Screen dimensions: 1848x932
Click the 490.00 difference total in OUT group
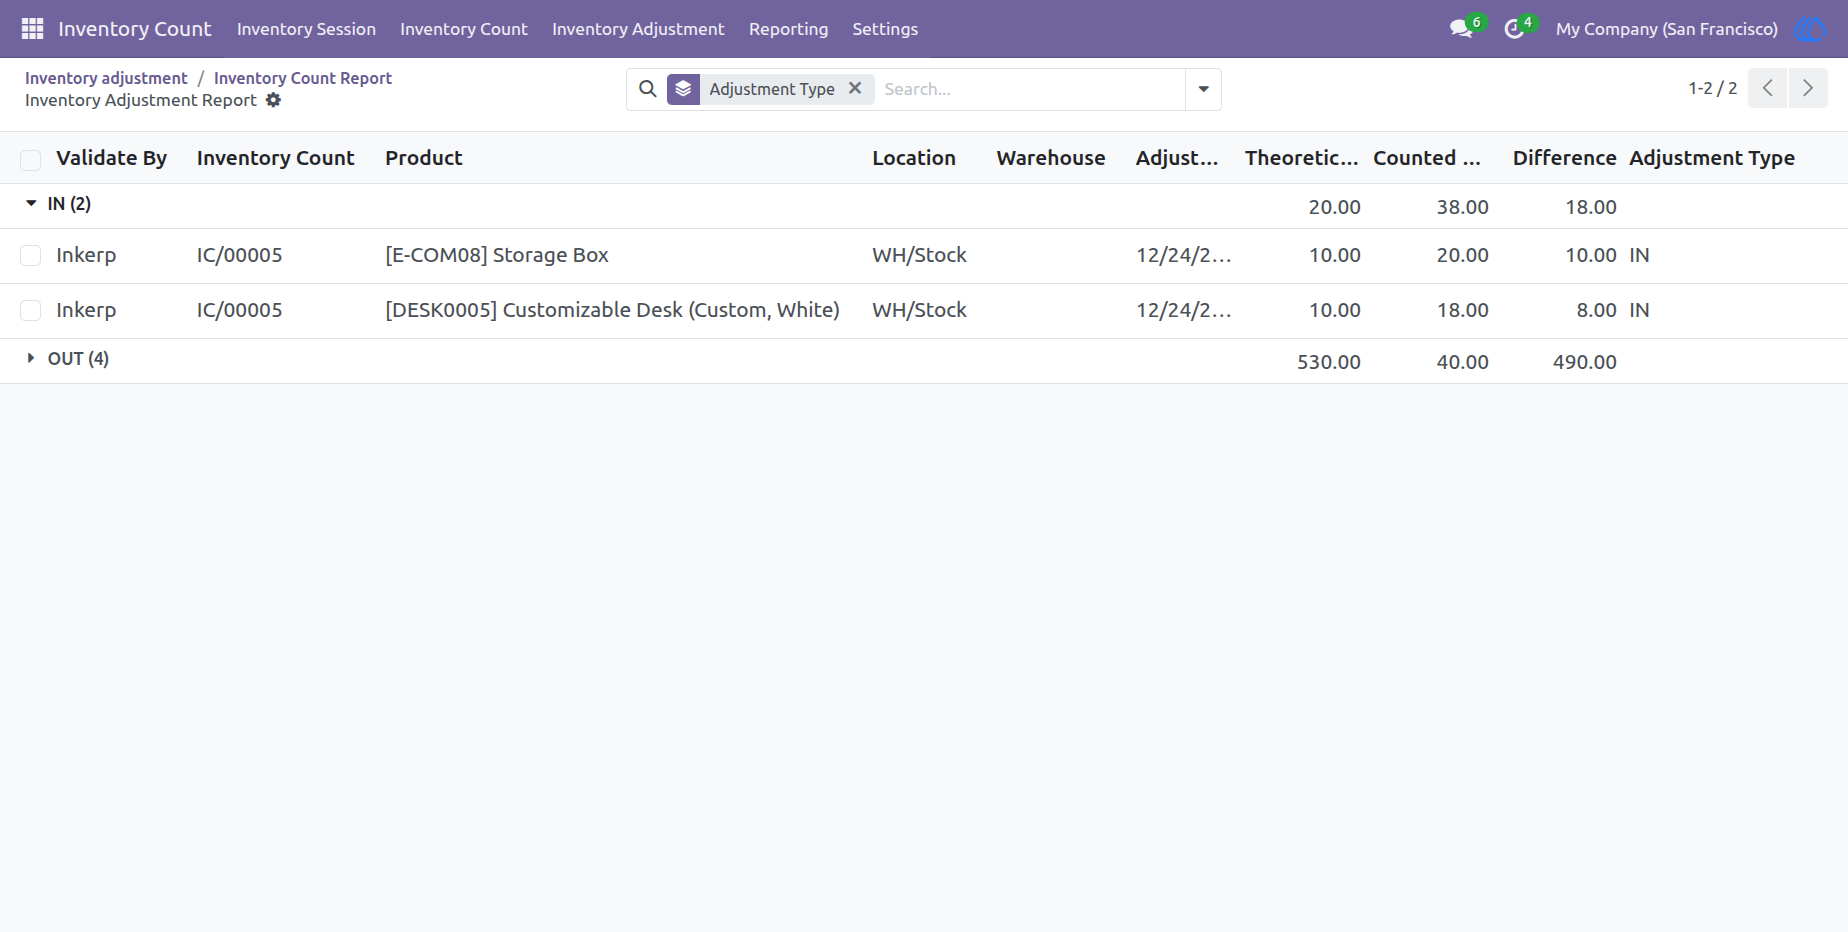tap(1584, 362)
